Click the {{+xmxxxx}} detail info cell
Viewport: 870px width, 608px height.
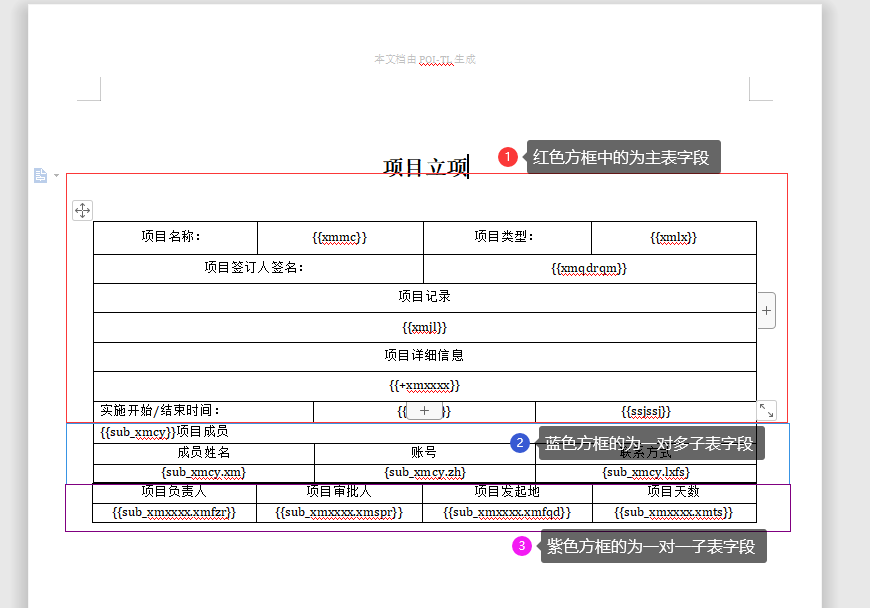click(424, 385)
